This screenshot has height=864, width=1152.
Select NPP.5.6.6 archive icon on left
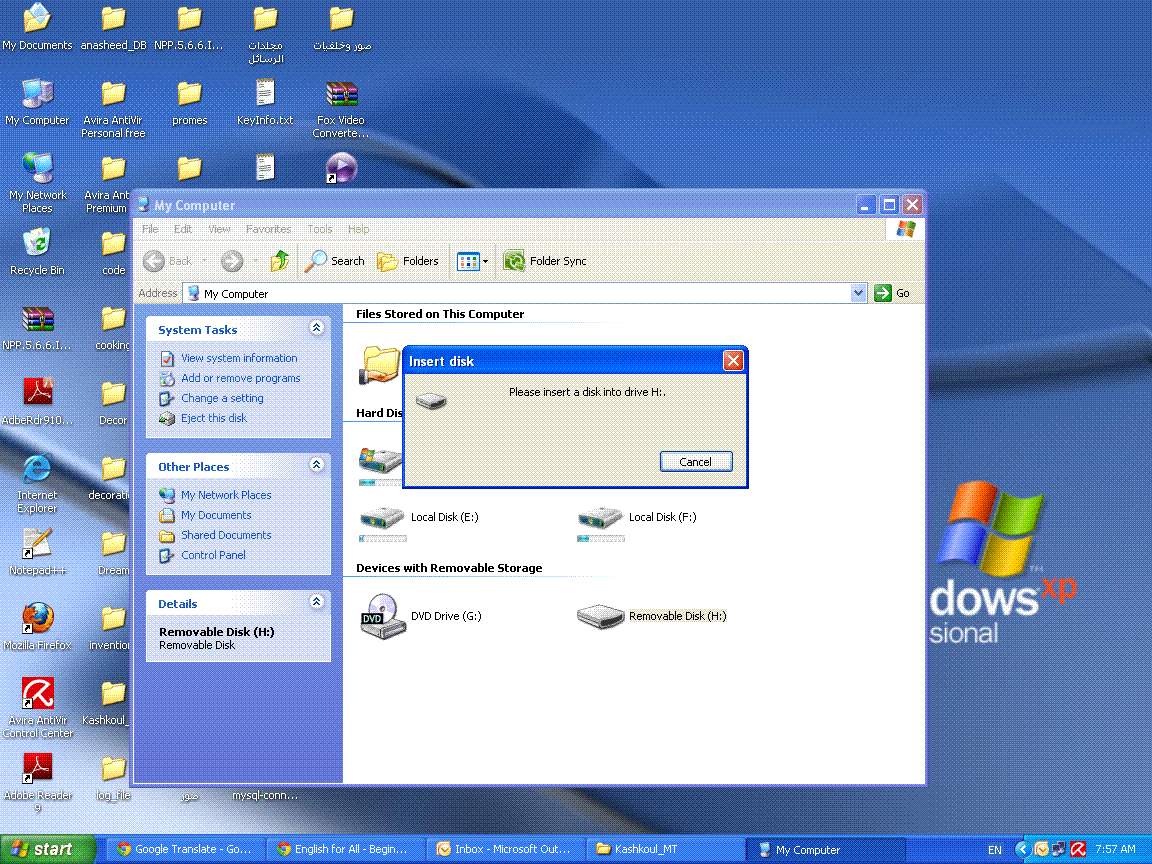(37, 327)
